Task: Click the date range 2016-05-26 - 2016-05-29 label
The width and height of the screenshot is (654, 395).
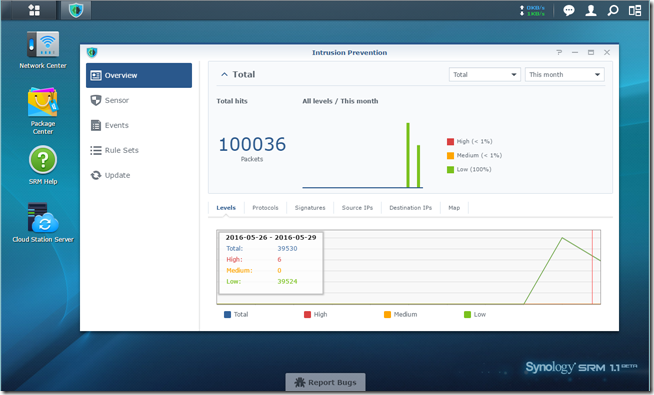Action: tap(271, 237)
